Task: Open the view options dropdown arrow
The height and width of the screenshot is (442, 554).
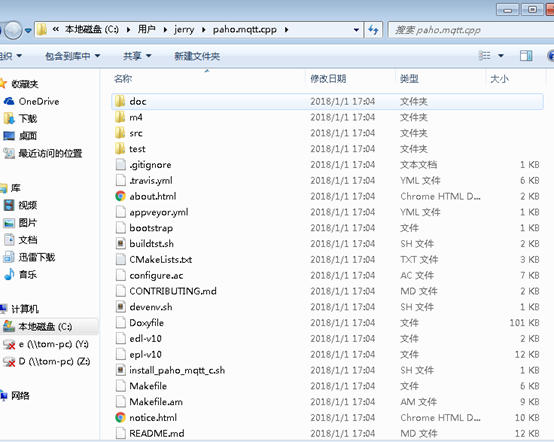Action: click(501, 55)
